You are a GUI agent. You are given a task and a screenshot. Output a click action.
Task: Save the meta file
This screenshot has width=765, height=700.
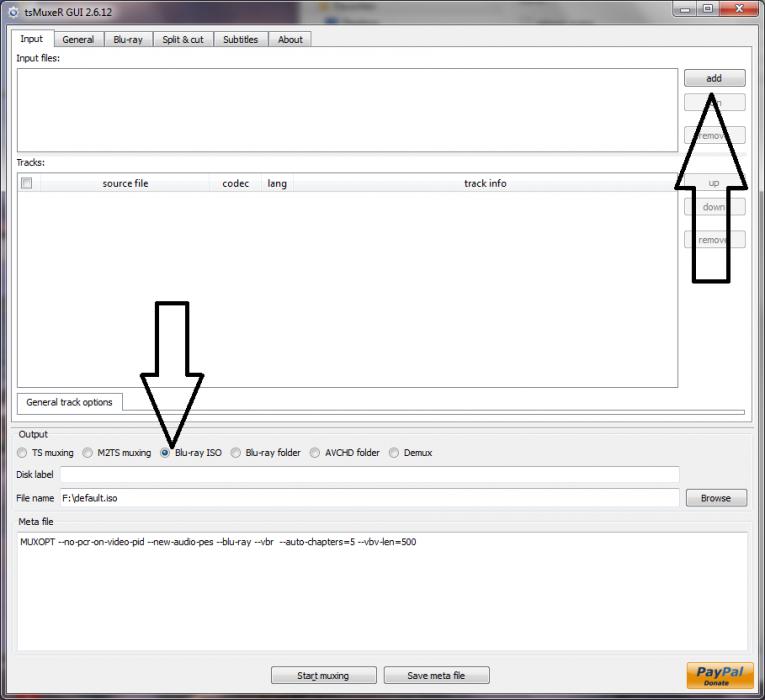coord(436,676)
